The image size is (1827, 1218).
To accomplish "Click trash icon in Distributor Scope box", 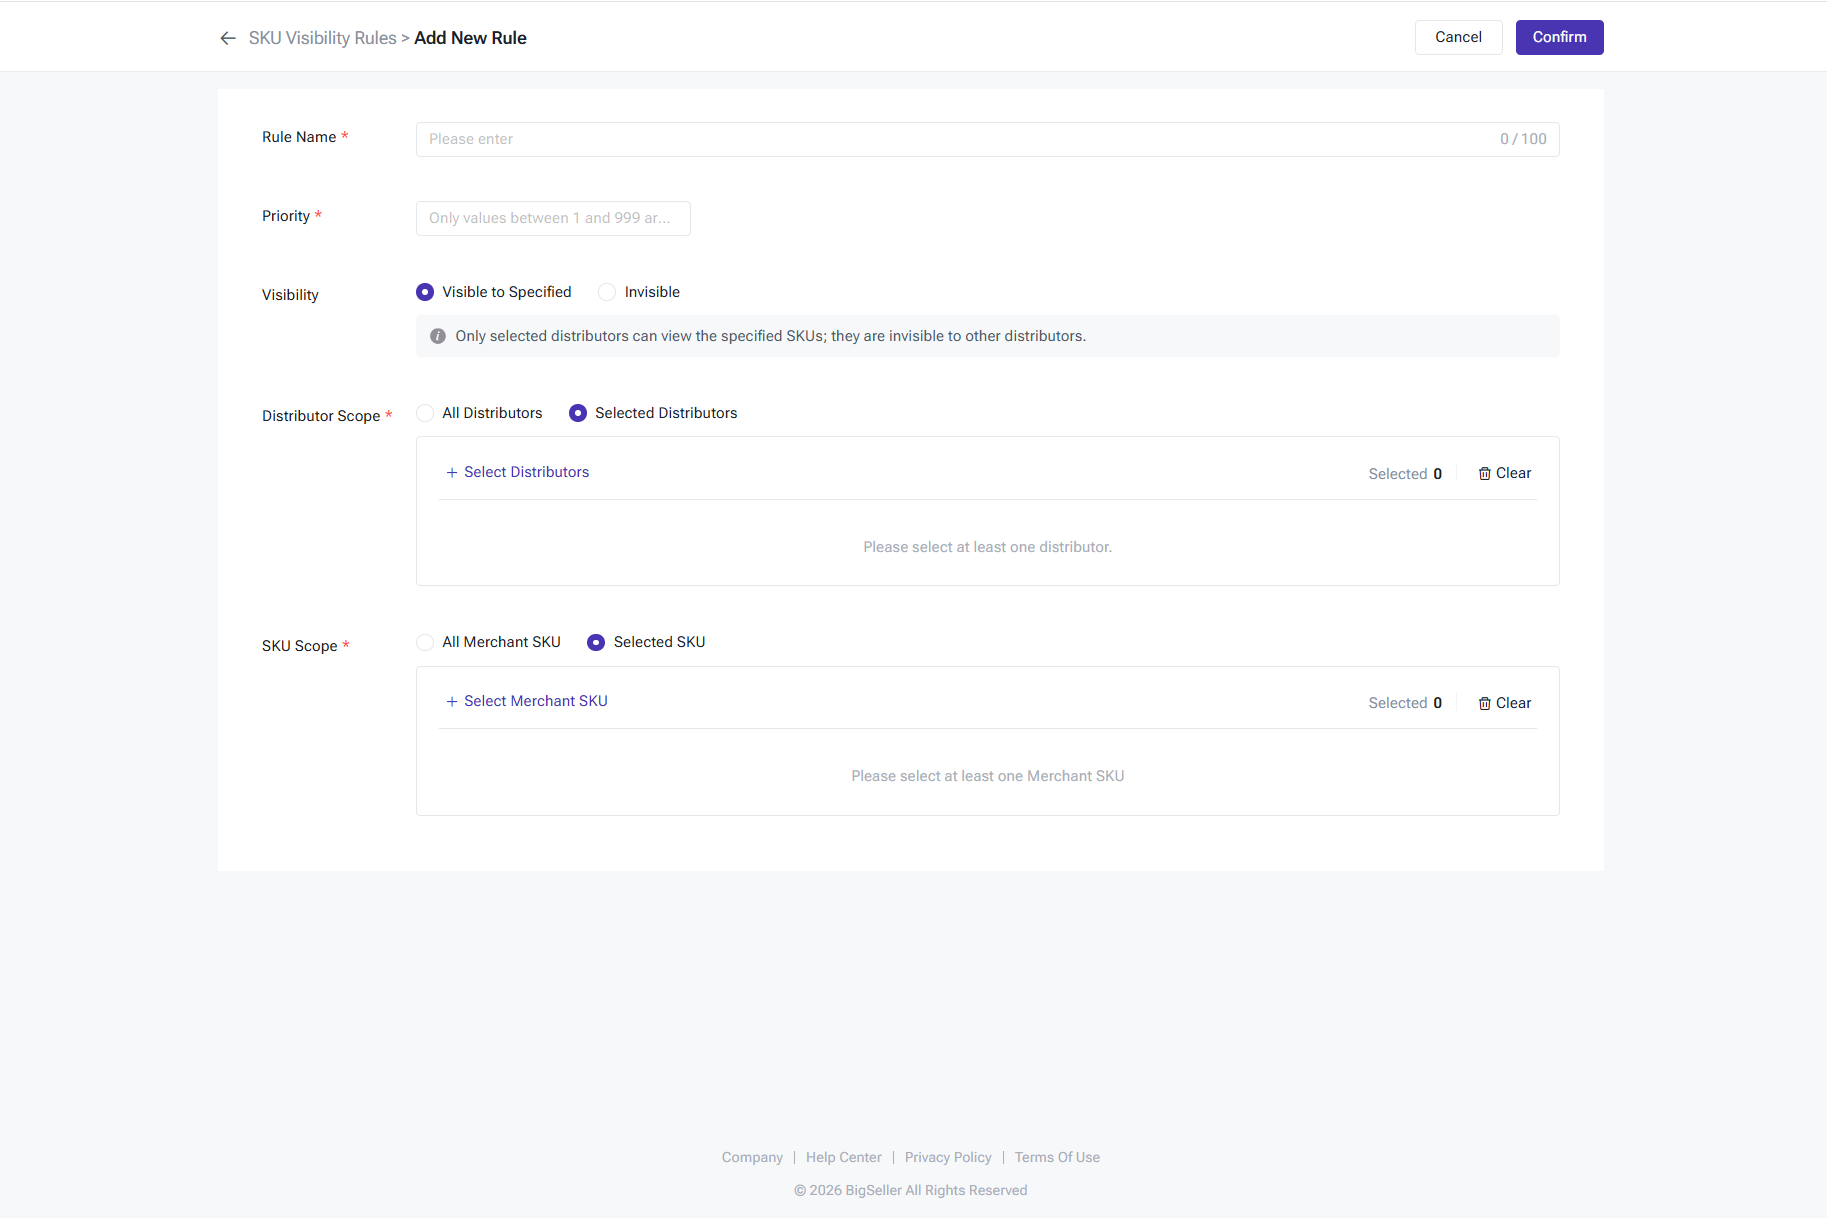I will [x=1485, y=474].
